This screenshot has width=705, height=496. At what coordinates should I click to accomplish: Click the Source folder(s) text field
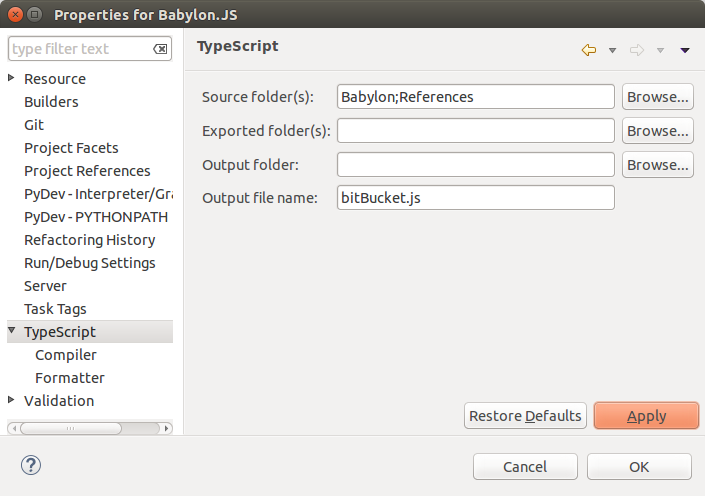click(476, 97)
